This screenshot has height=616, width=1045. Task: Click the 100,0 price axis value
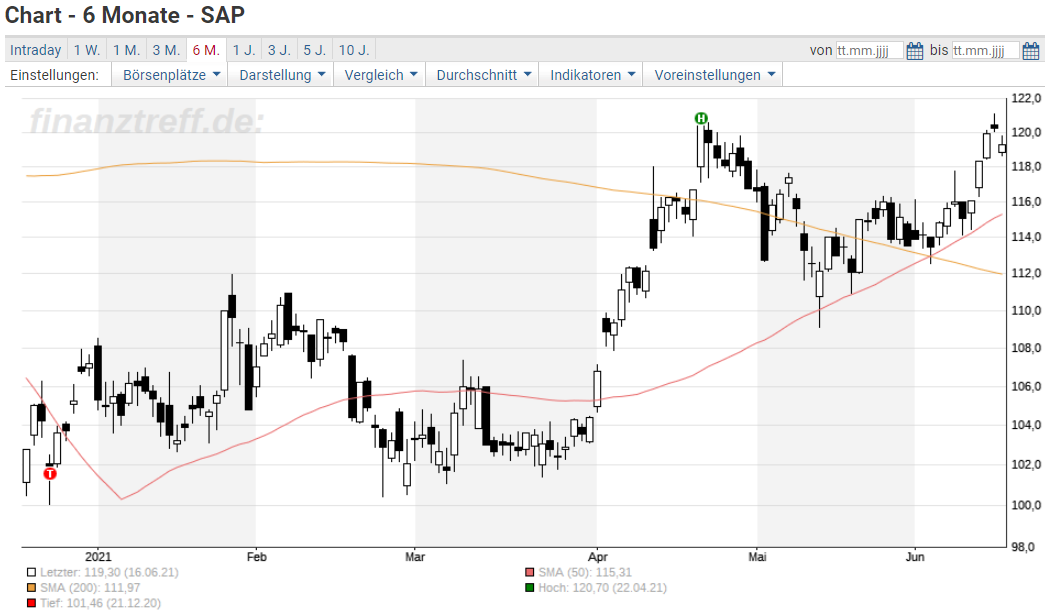[1026, 505]
